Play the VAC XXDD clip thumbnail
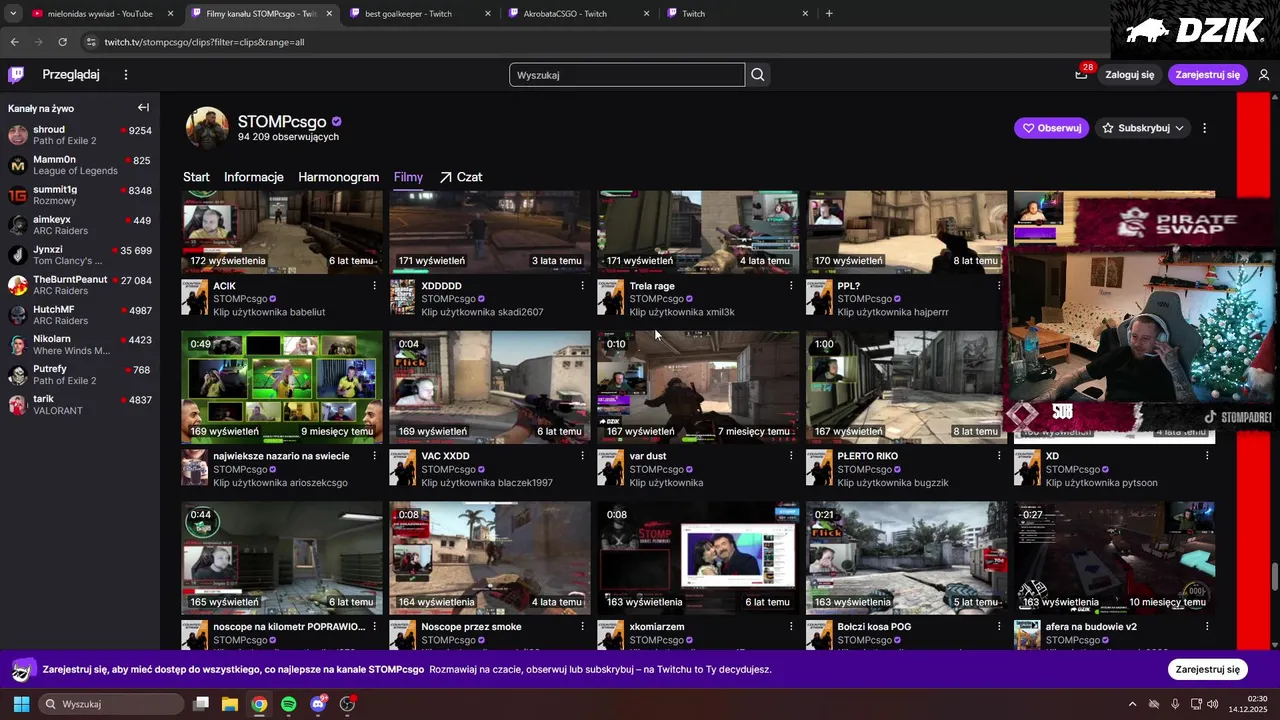This screenshot has height=720, width=1280. (x=490, y=387)
